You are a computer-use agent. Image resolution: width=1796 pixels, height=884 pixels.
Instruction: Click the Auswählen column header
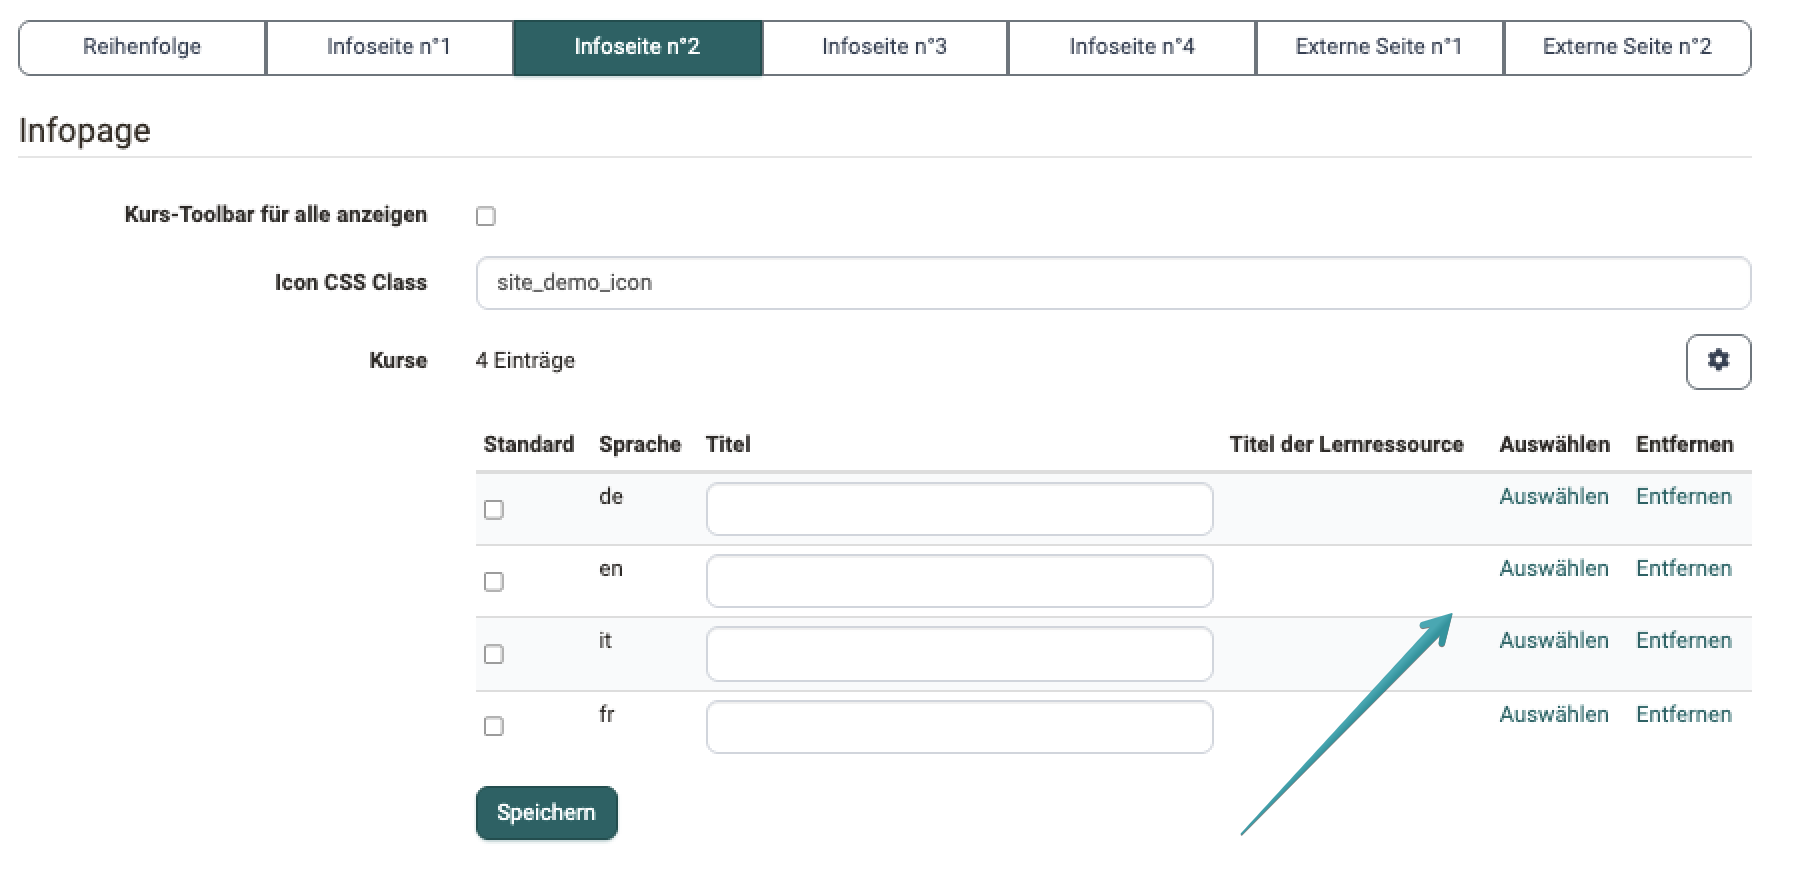point(1555,445)
